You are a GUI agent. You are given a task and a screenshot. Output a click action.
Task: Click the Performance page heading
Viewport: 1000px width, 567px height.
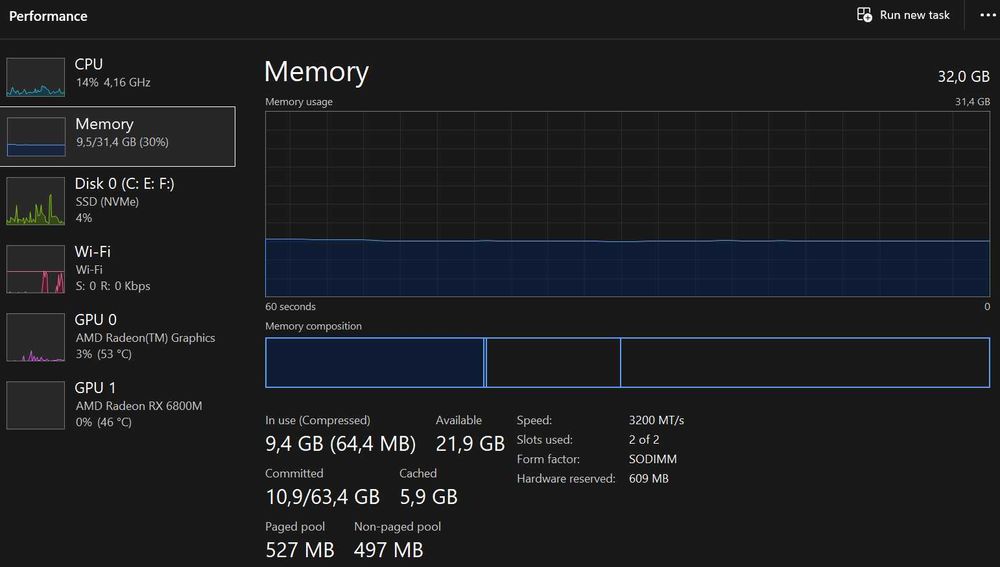click(x=48, y=16)
